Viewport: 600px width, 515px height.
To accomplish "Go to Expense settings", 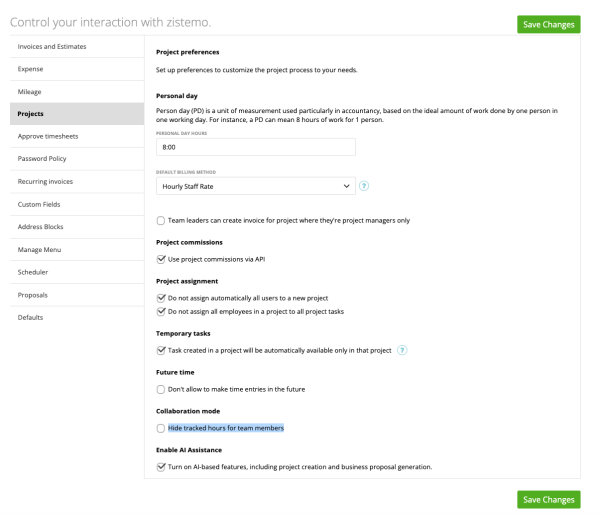I will [x=77, y=69].
